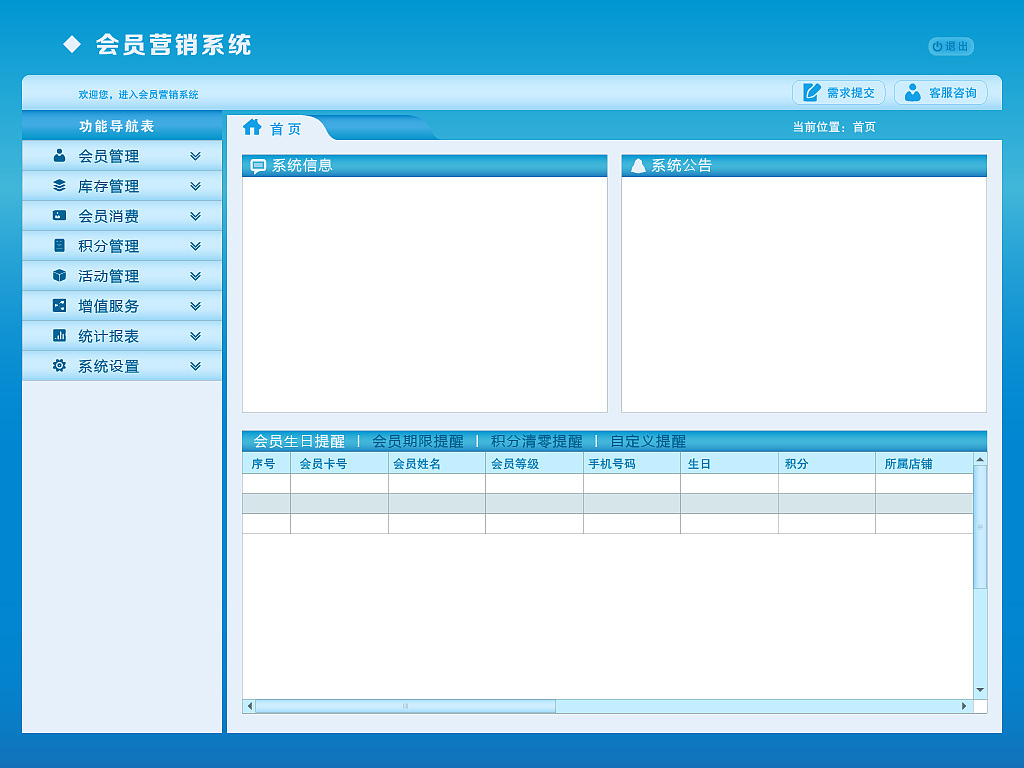The width and height of the screenshot is (1024, 768).
Task: Click the 库存管理 layers icon
Action: (x=59, y=185)
